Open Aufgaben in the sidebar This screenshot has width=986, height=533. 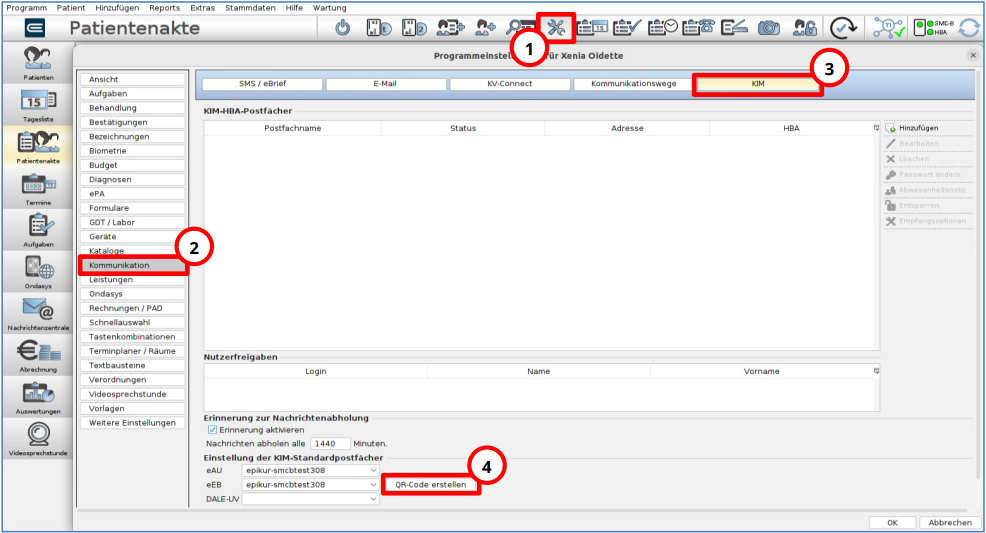point(38,230)
